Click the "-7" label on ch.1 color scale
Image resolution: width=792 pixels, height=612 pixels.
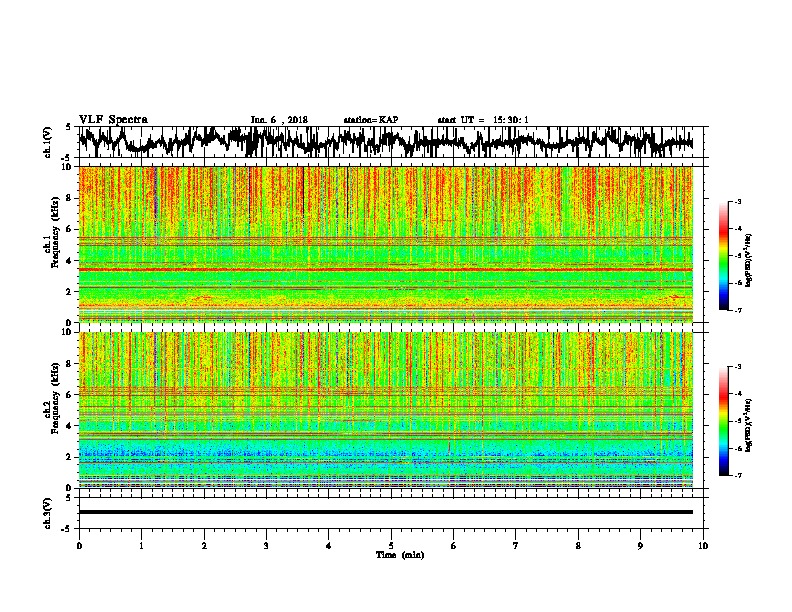click(x=738, y=310)
